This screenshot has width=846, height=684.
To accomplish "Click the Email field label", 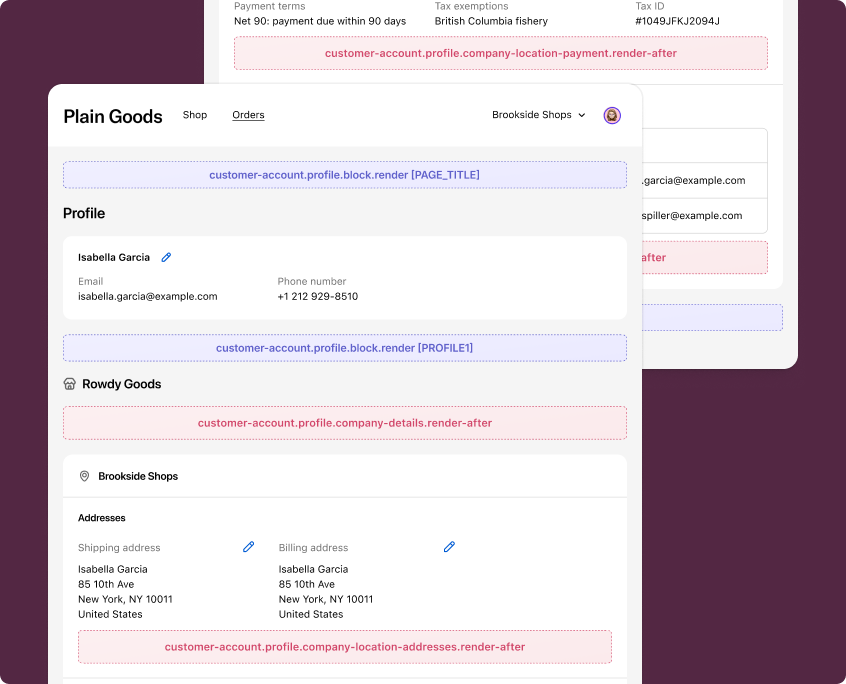I will coord(90,281).
